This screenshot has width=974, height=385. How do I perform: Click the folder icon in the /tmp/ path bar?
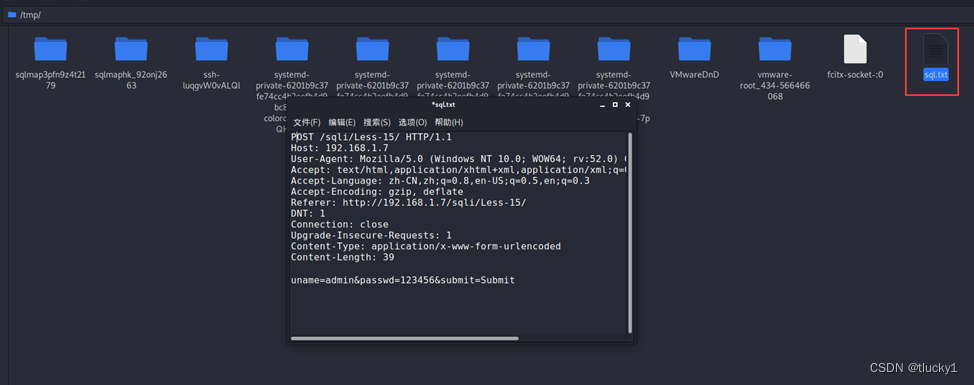12,14
